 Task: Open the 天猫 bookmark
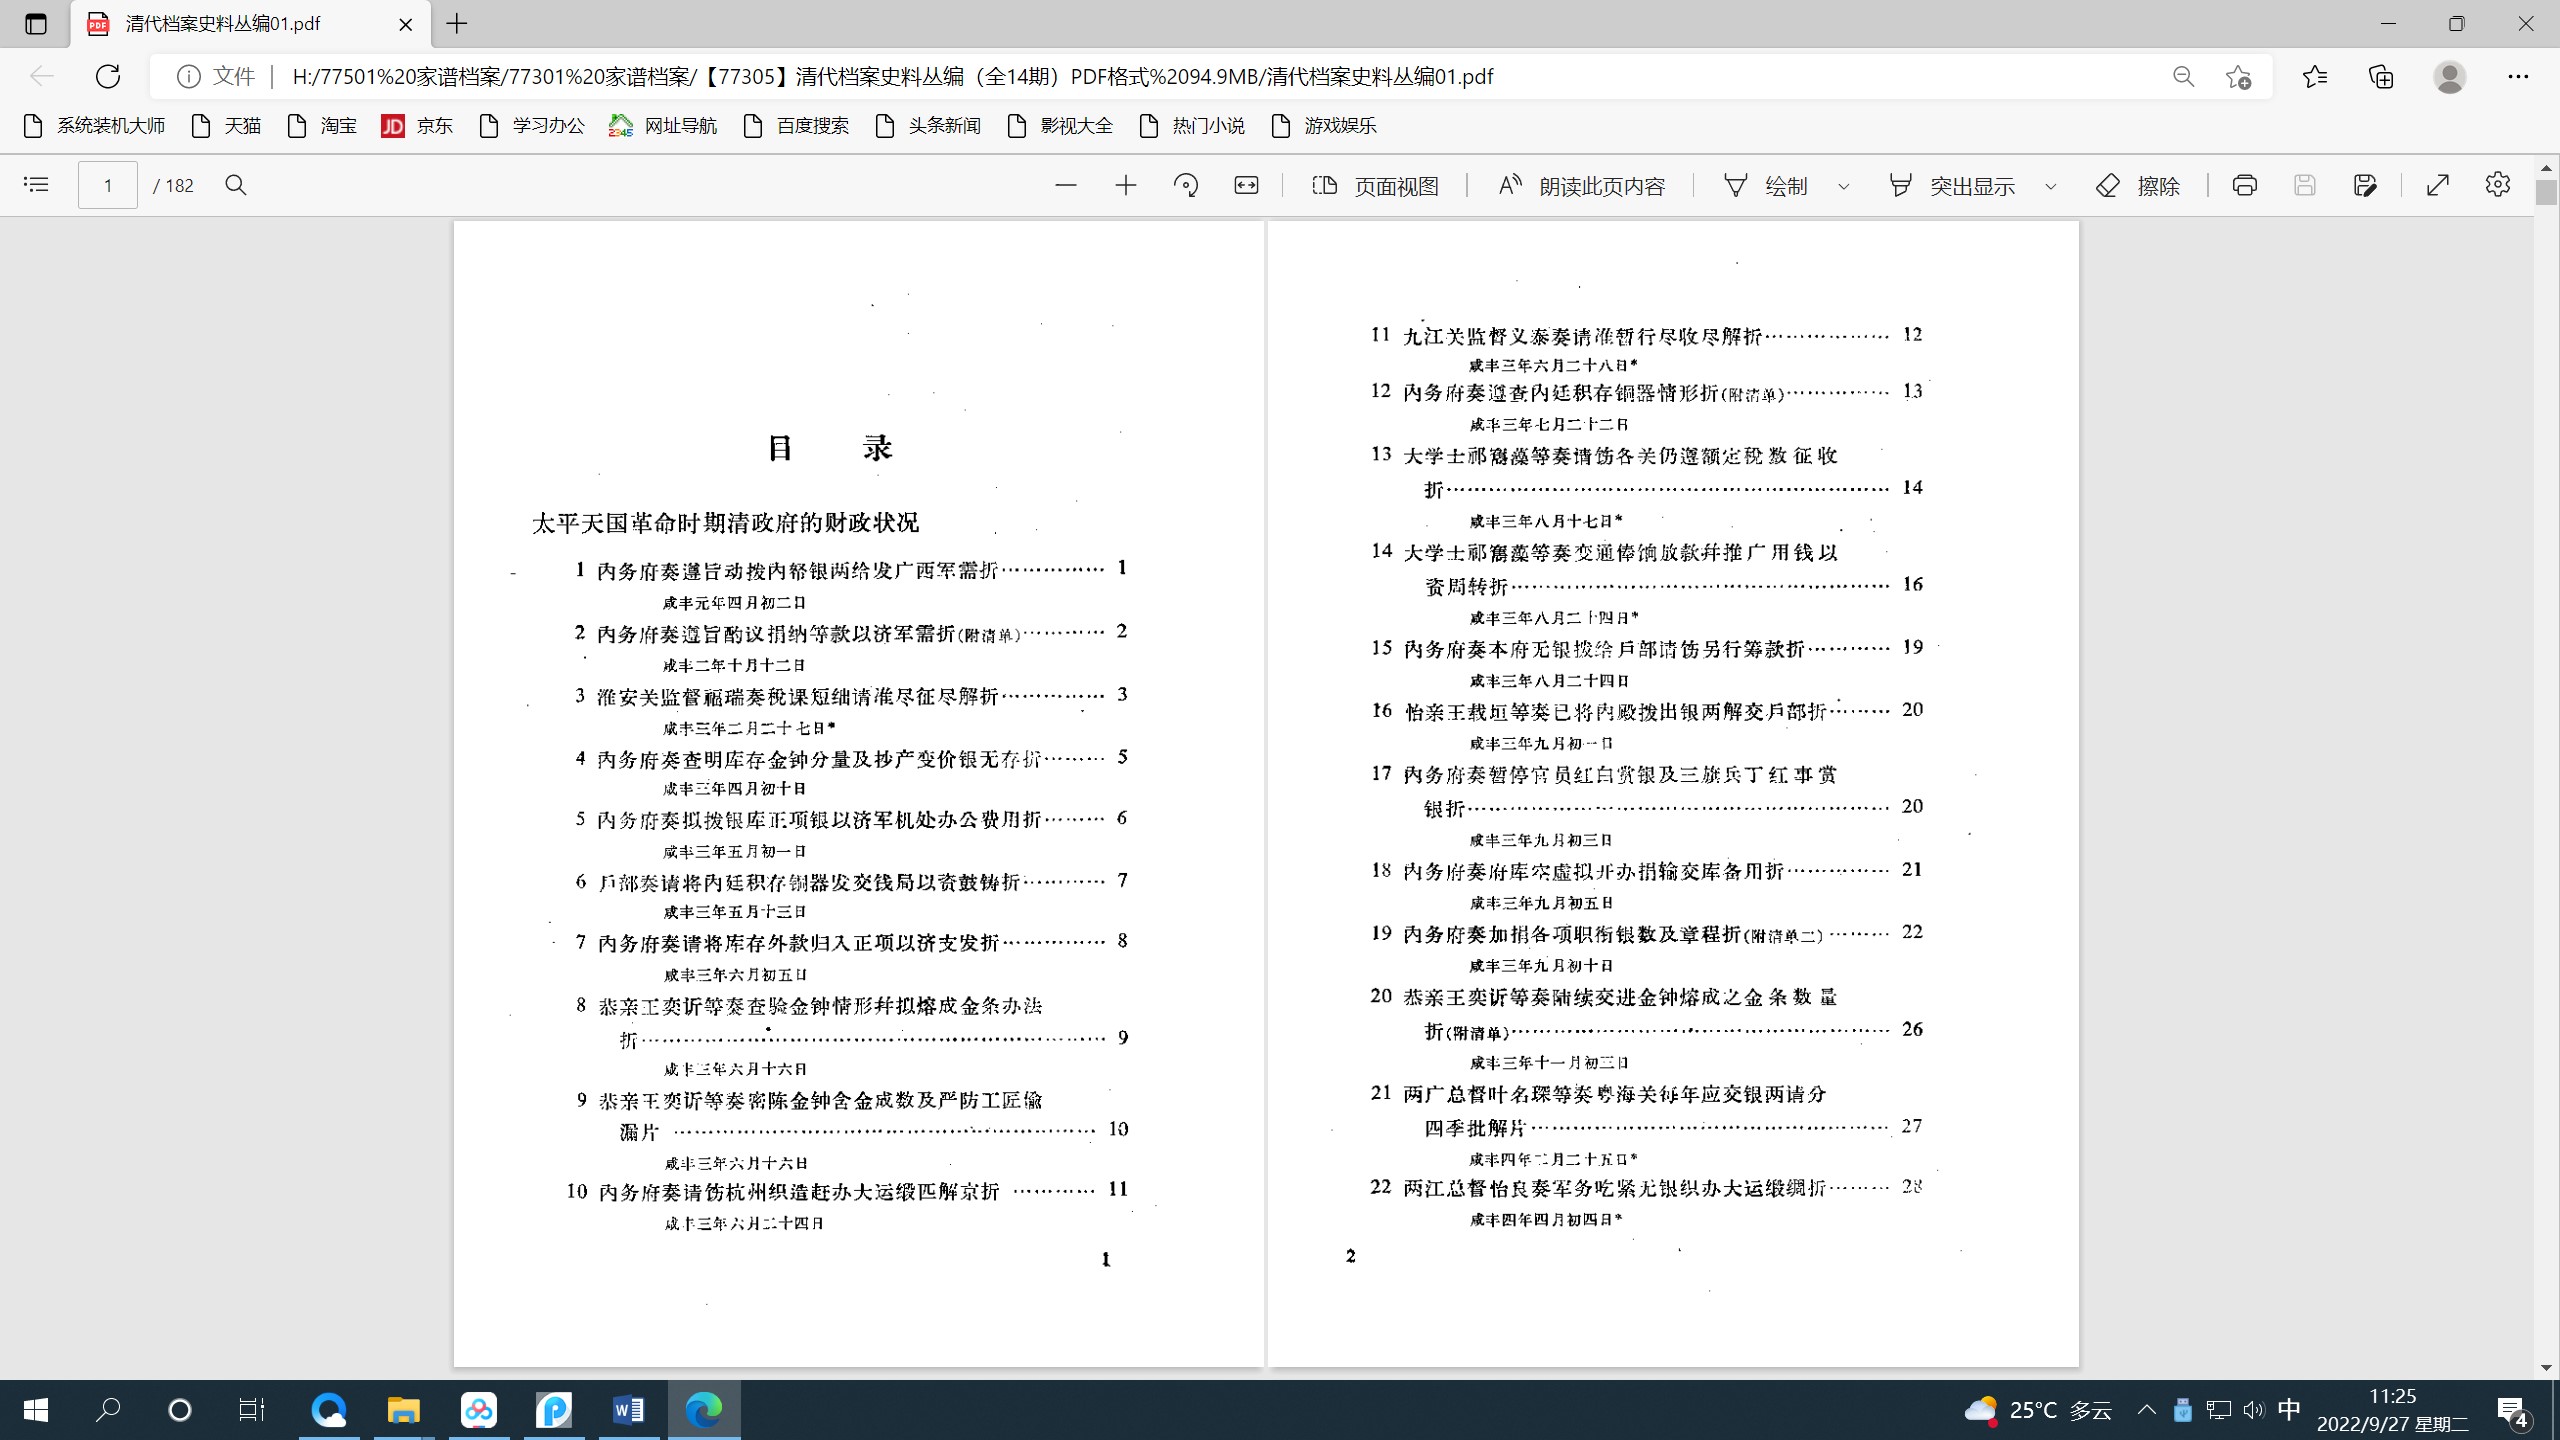coord(226,125)
